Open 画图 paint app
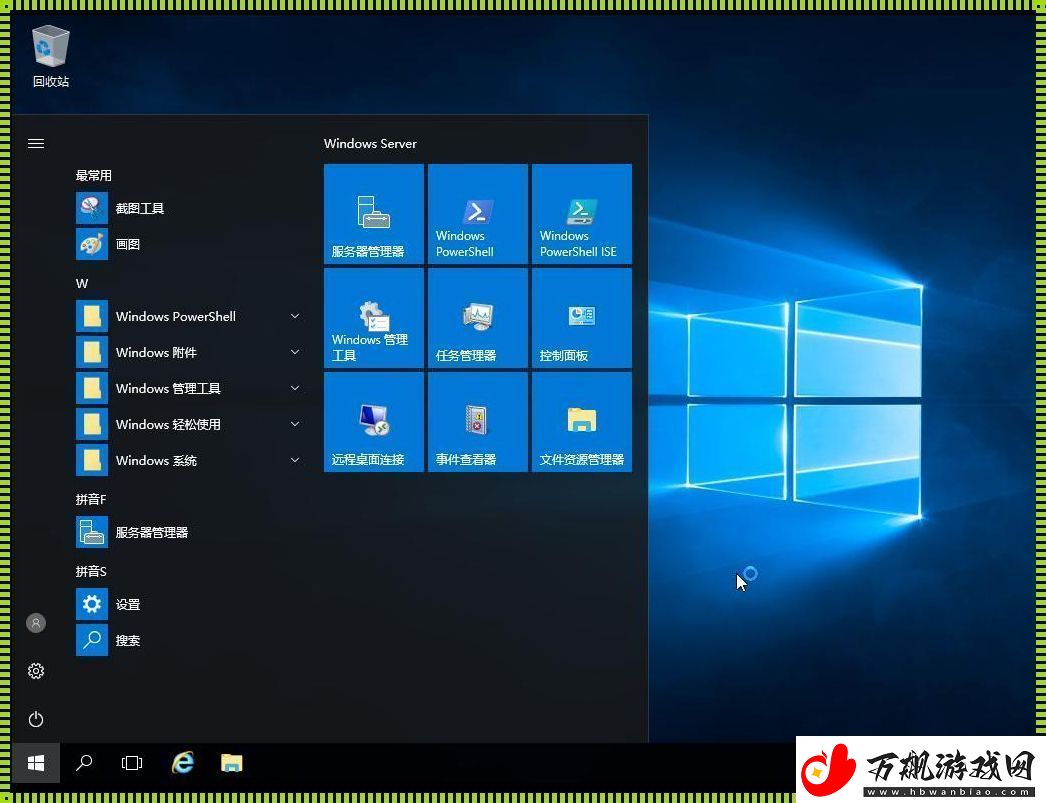 (189, 244)
